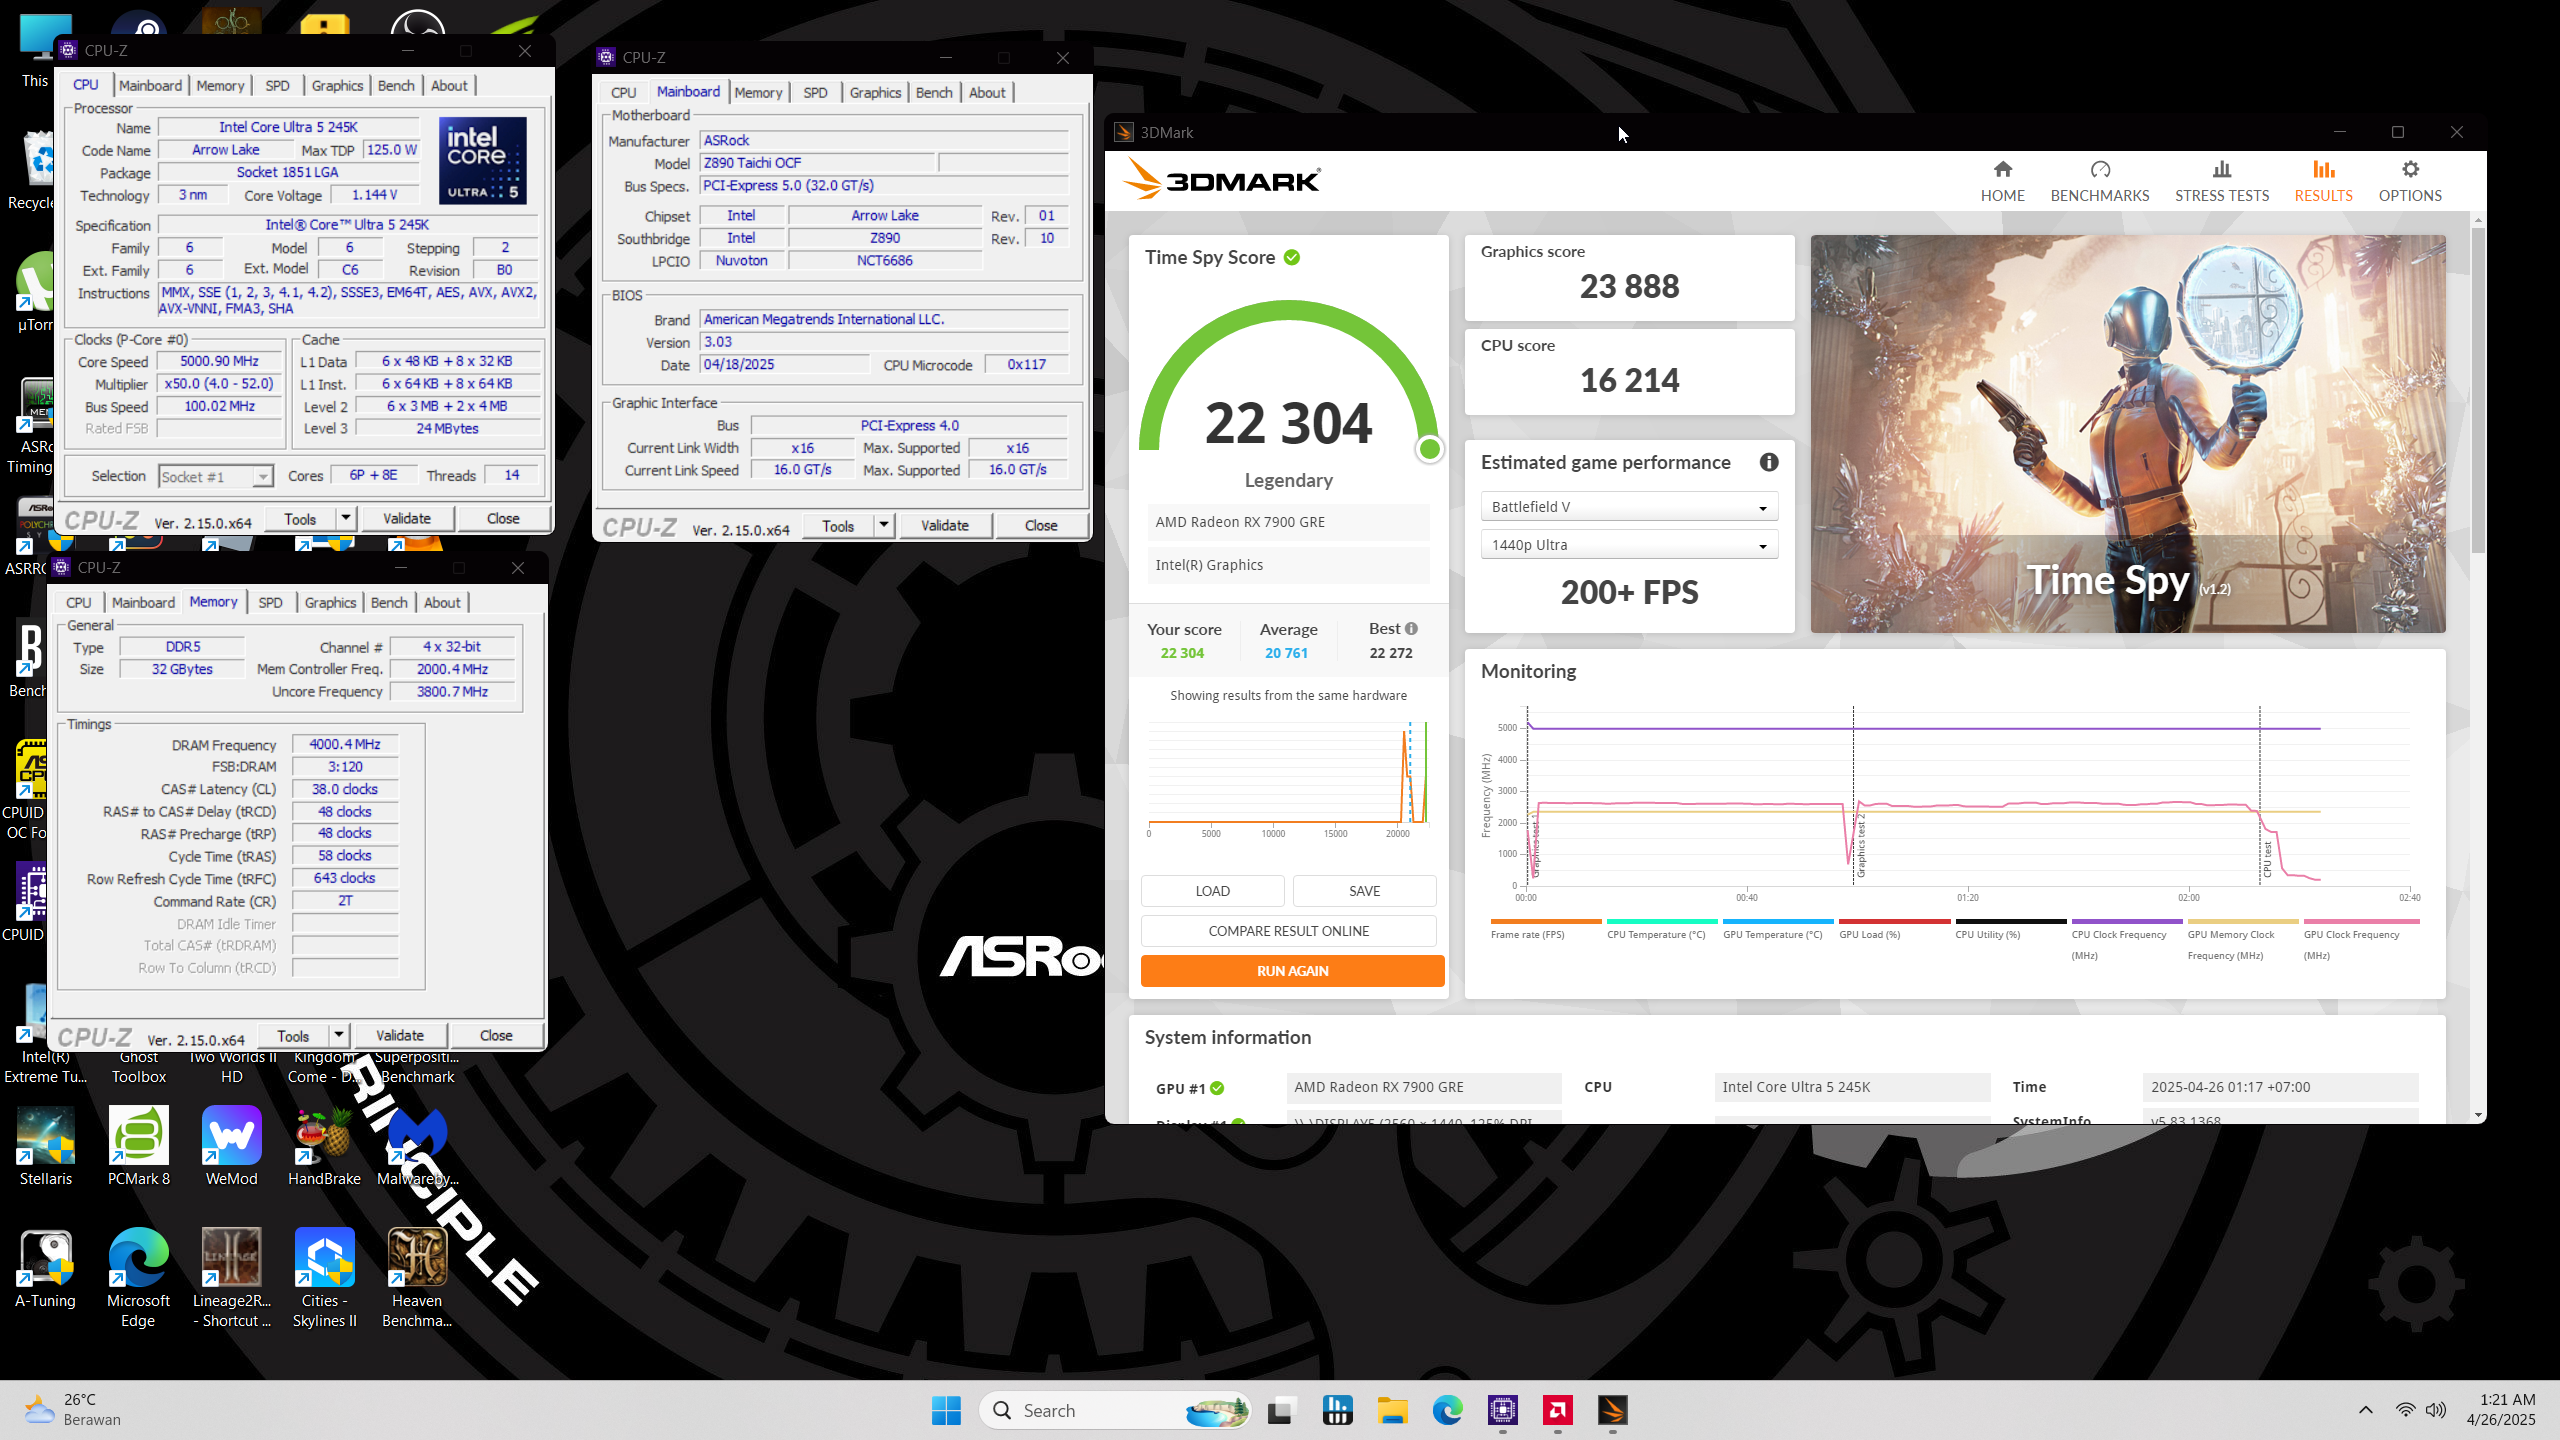Open File Explorer from the taskbar
The image size is (2560, 1440).
[x=1392, y=1410]
